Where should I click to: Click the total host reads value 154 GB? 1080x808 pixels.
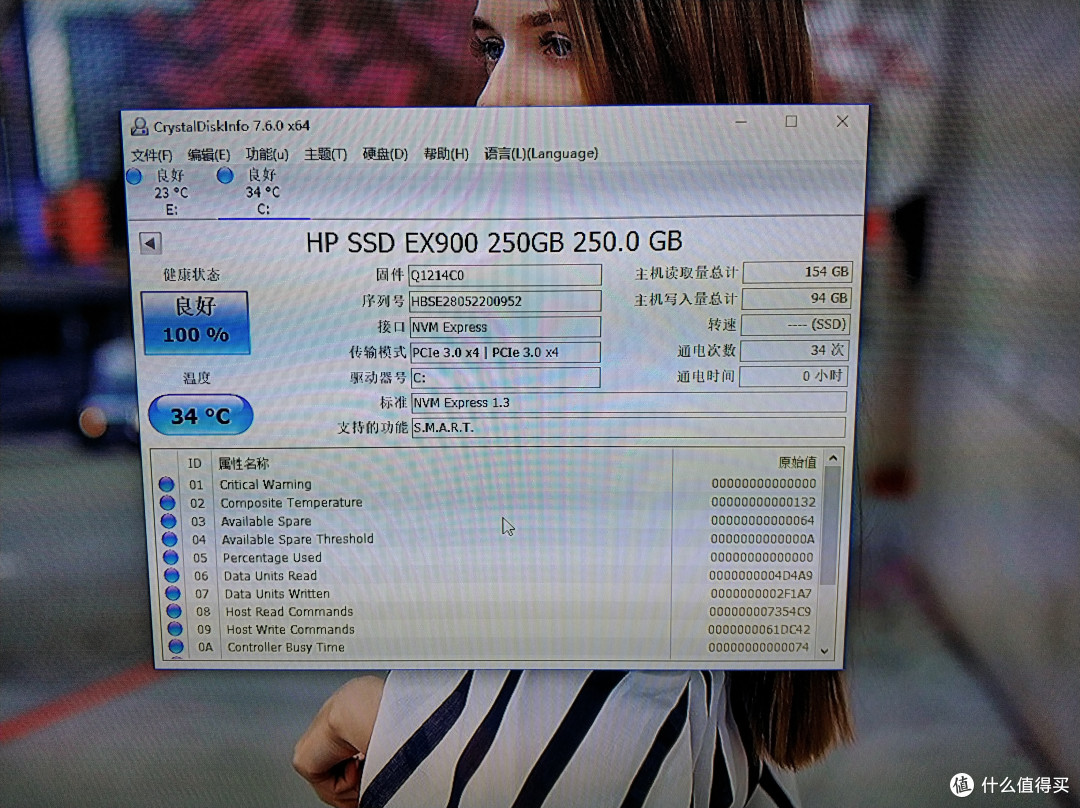click(798, 272)
